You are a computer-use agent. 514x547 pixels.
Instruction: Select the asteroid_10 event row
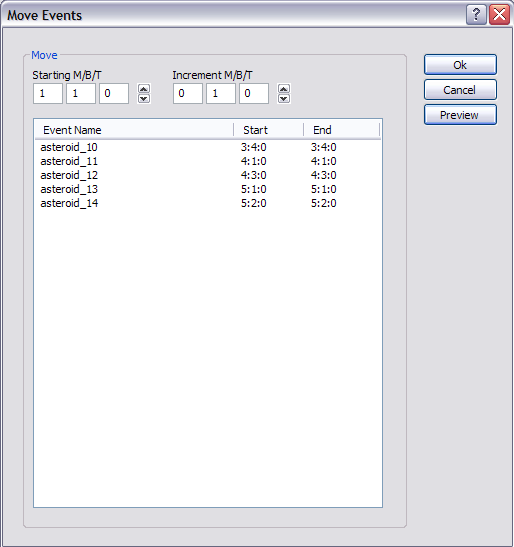tap(208, 147)
